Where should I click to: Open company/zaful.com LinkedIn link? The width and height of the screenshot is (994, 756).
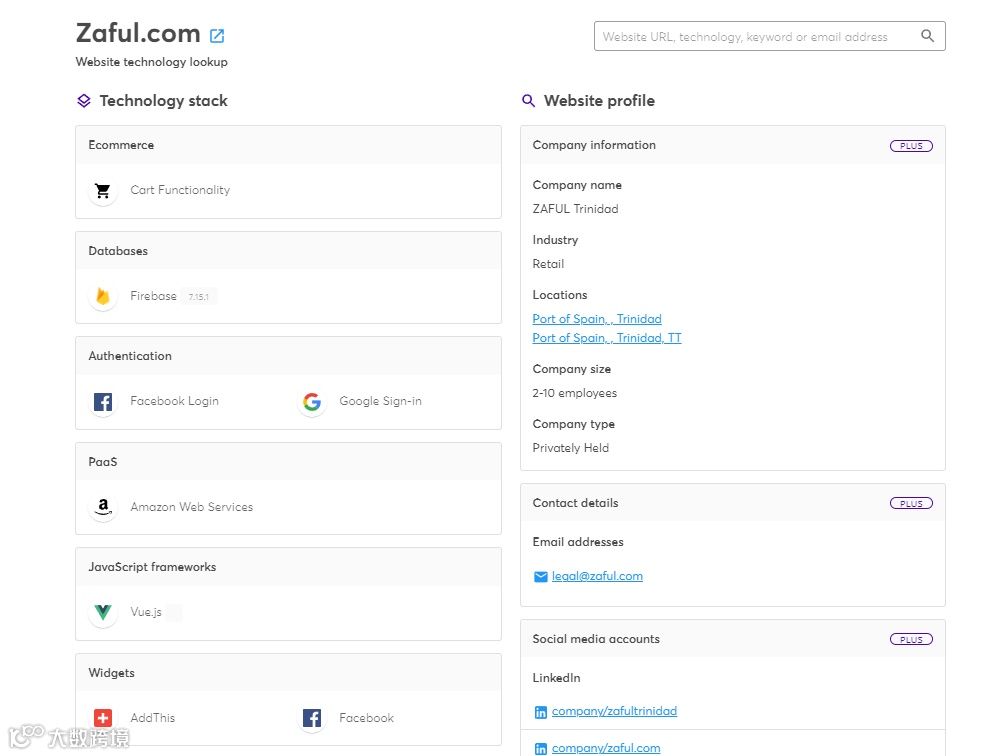tap(606, 748)
